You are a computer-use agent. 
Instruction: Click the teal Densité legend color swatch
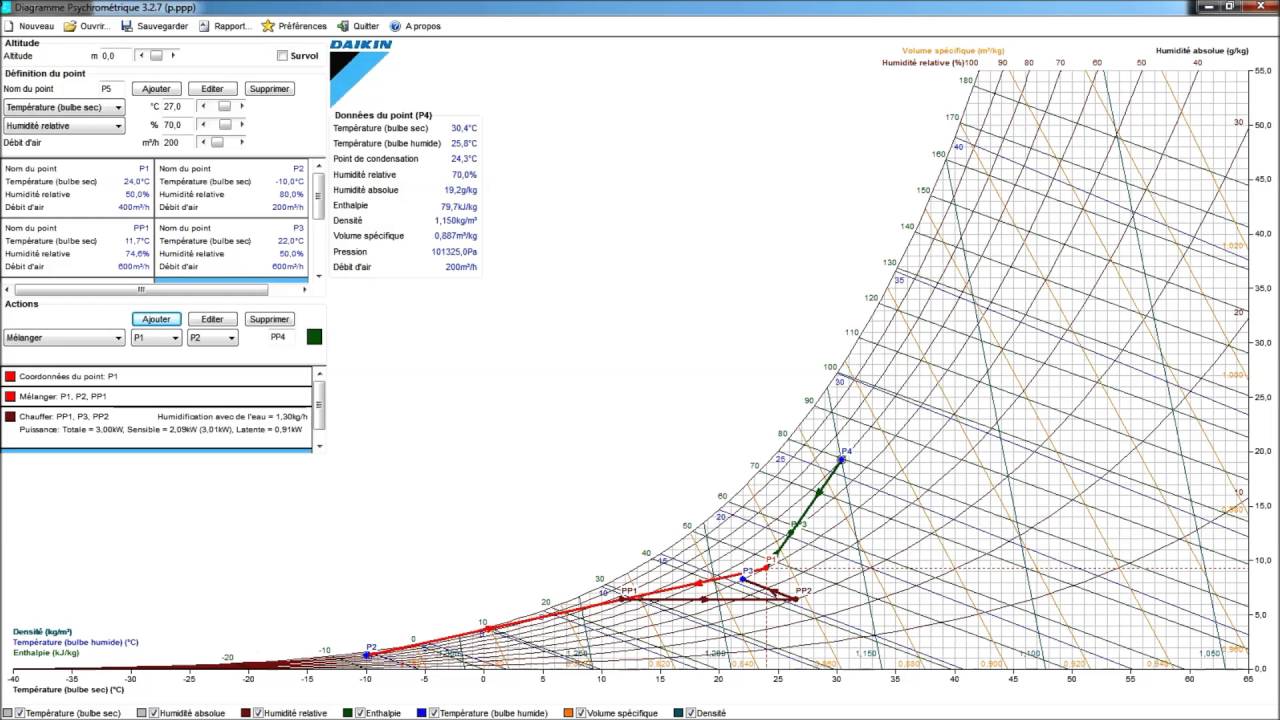click(x=679, y=713)
